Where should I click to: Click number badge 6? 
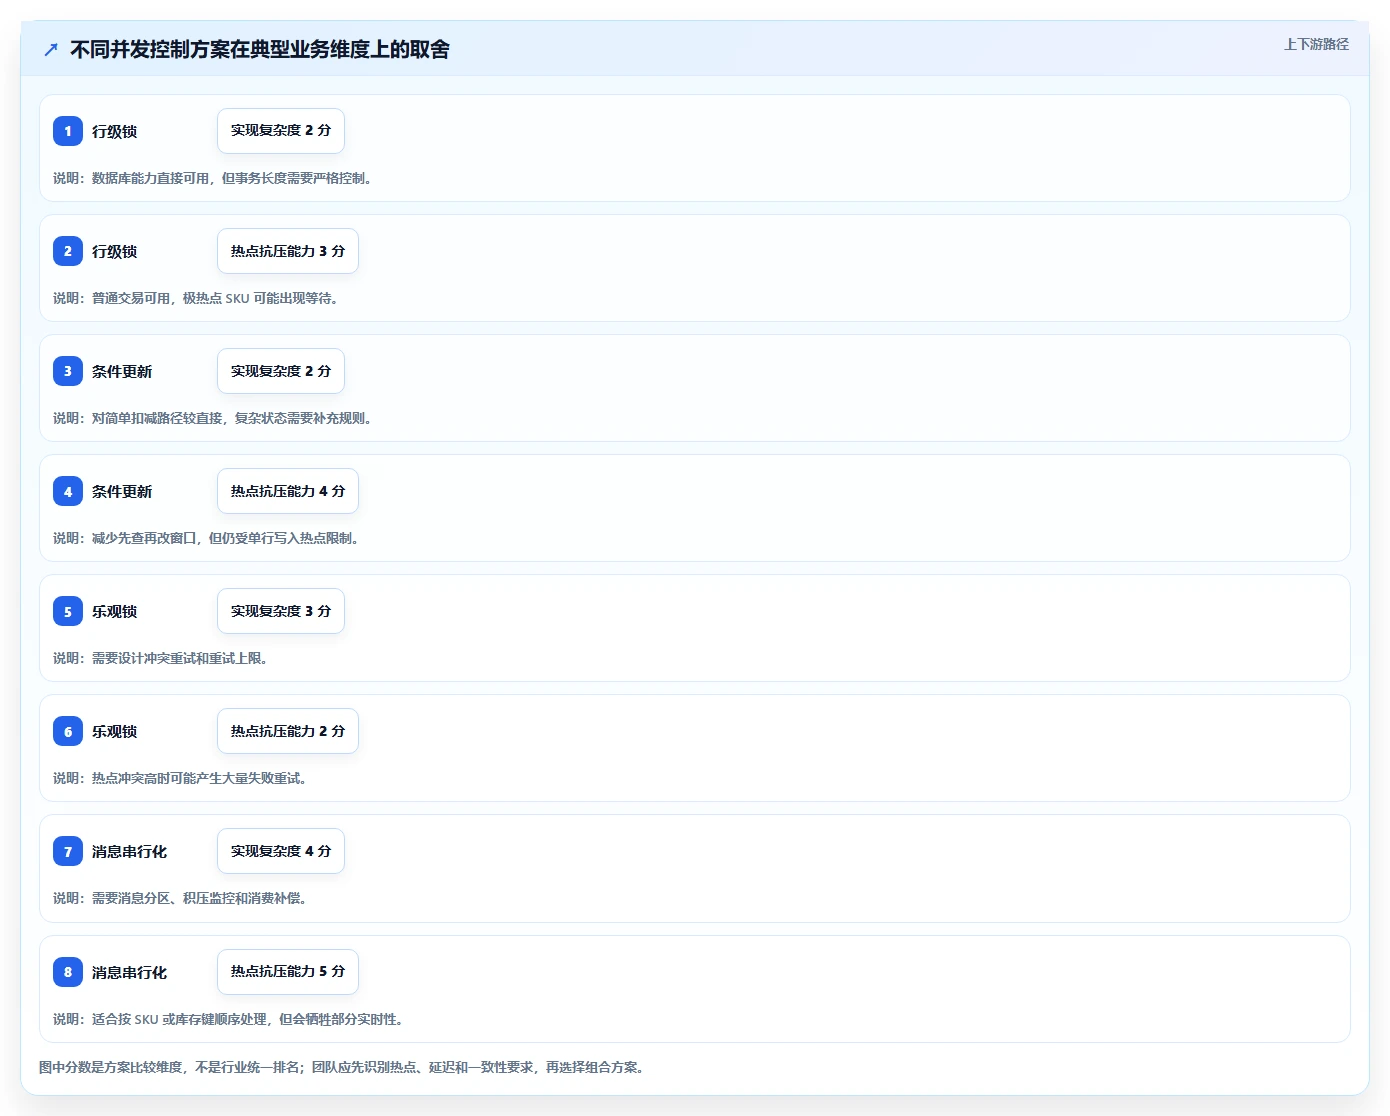68,731
